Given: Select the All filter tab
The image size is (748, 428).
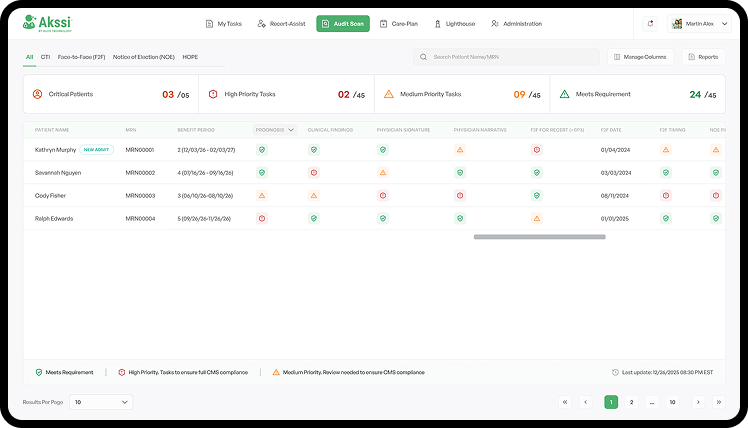Looking at the screenshot, I should point(30,57).
